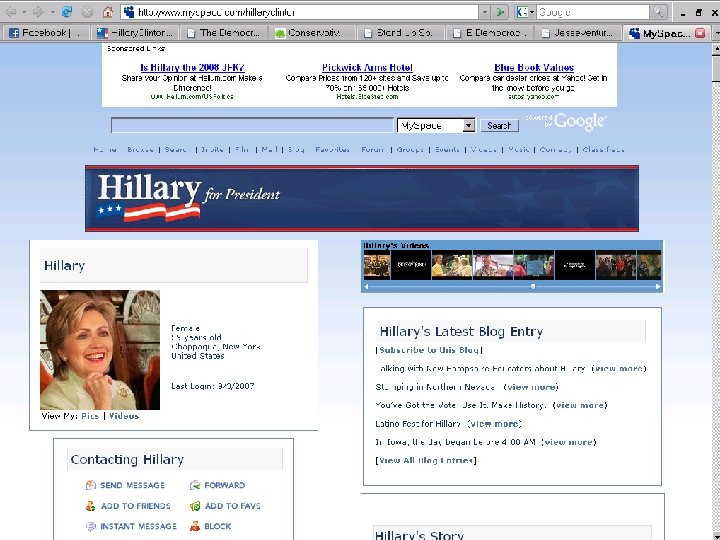720x540 pixels.
Task: Click View All Blog Entries link
Action: tap(426, 461)
